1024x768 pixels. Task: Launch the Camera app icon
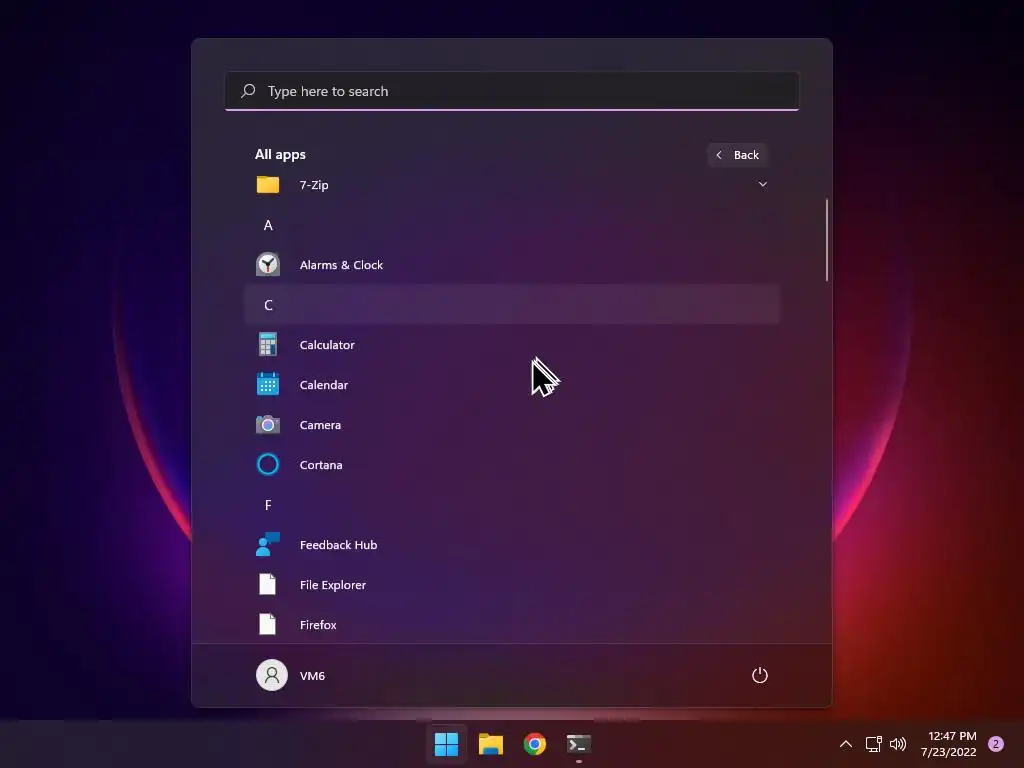tap(268, 424)
